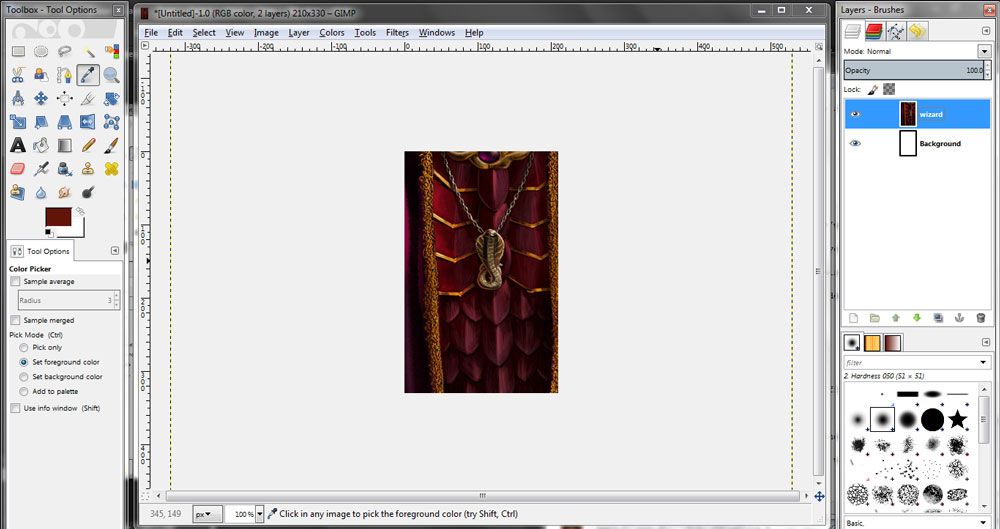Select the Measure compass tool
Screen dimensions: 1000x529
18,98
